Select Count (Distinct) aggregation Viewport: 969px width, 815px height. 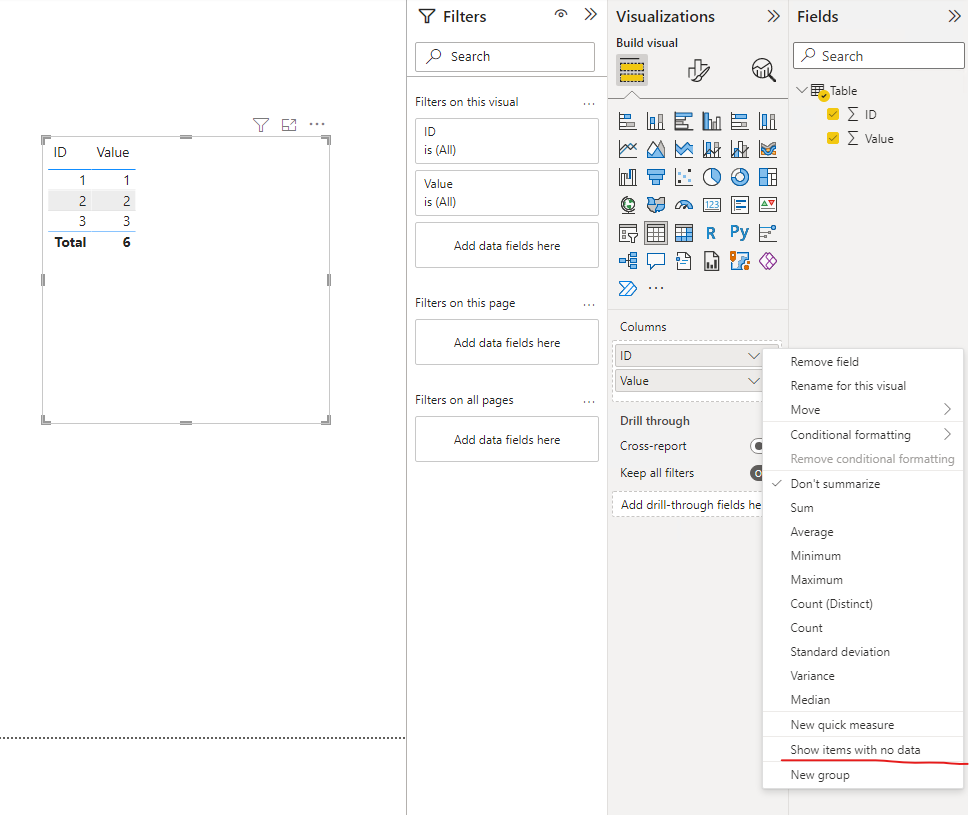[x=863, y=604]
